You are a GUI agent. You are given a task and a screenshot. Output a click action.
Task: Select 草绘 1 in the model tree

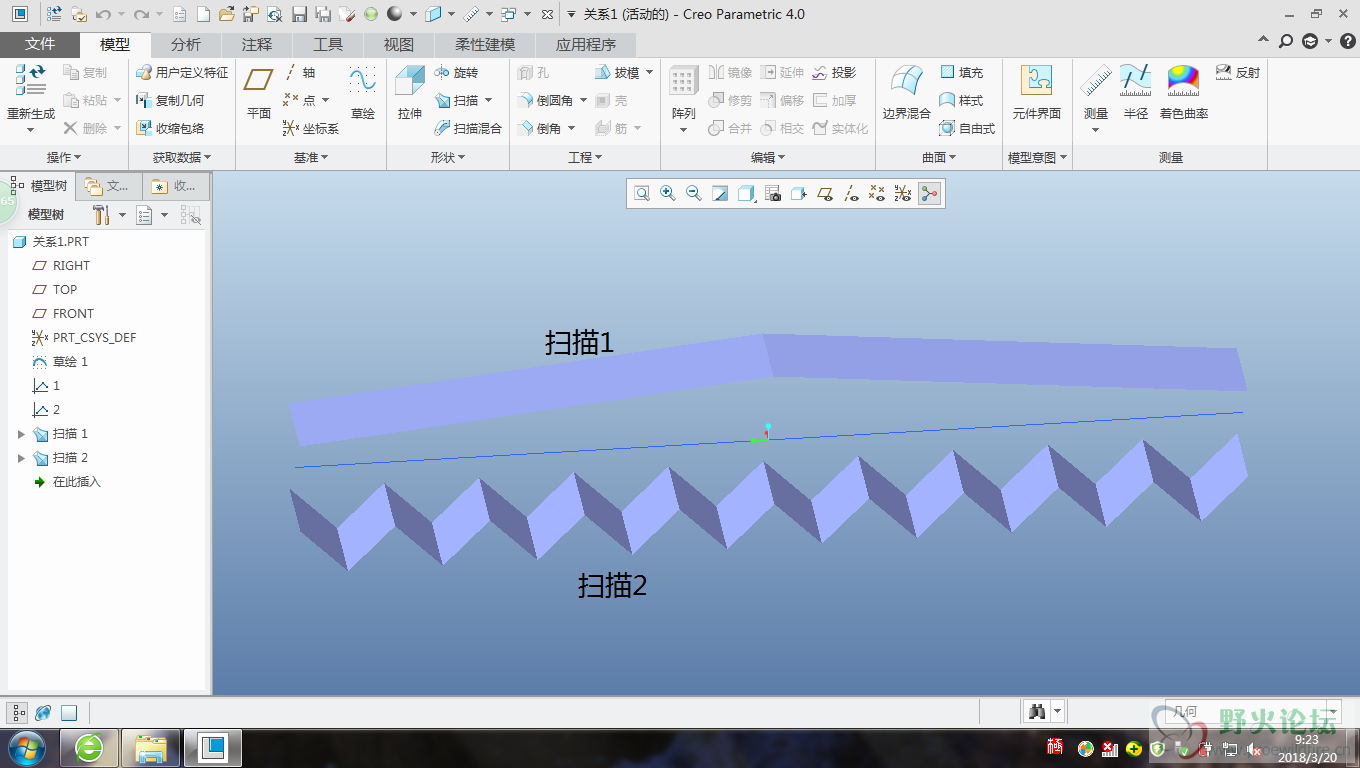pos(60,362)
